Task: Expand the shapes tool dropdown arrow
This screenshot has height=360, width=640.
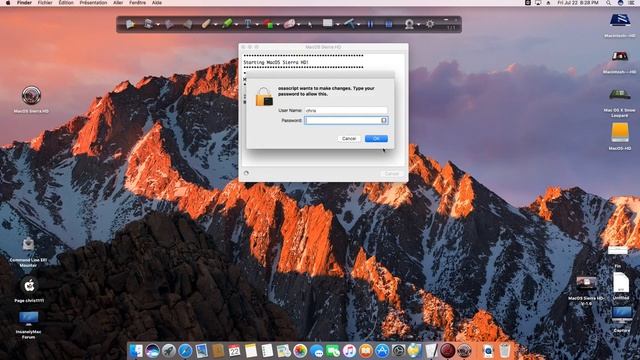Action: pyautogui.click(x=278, y=25)
